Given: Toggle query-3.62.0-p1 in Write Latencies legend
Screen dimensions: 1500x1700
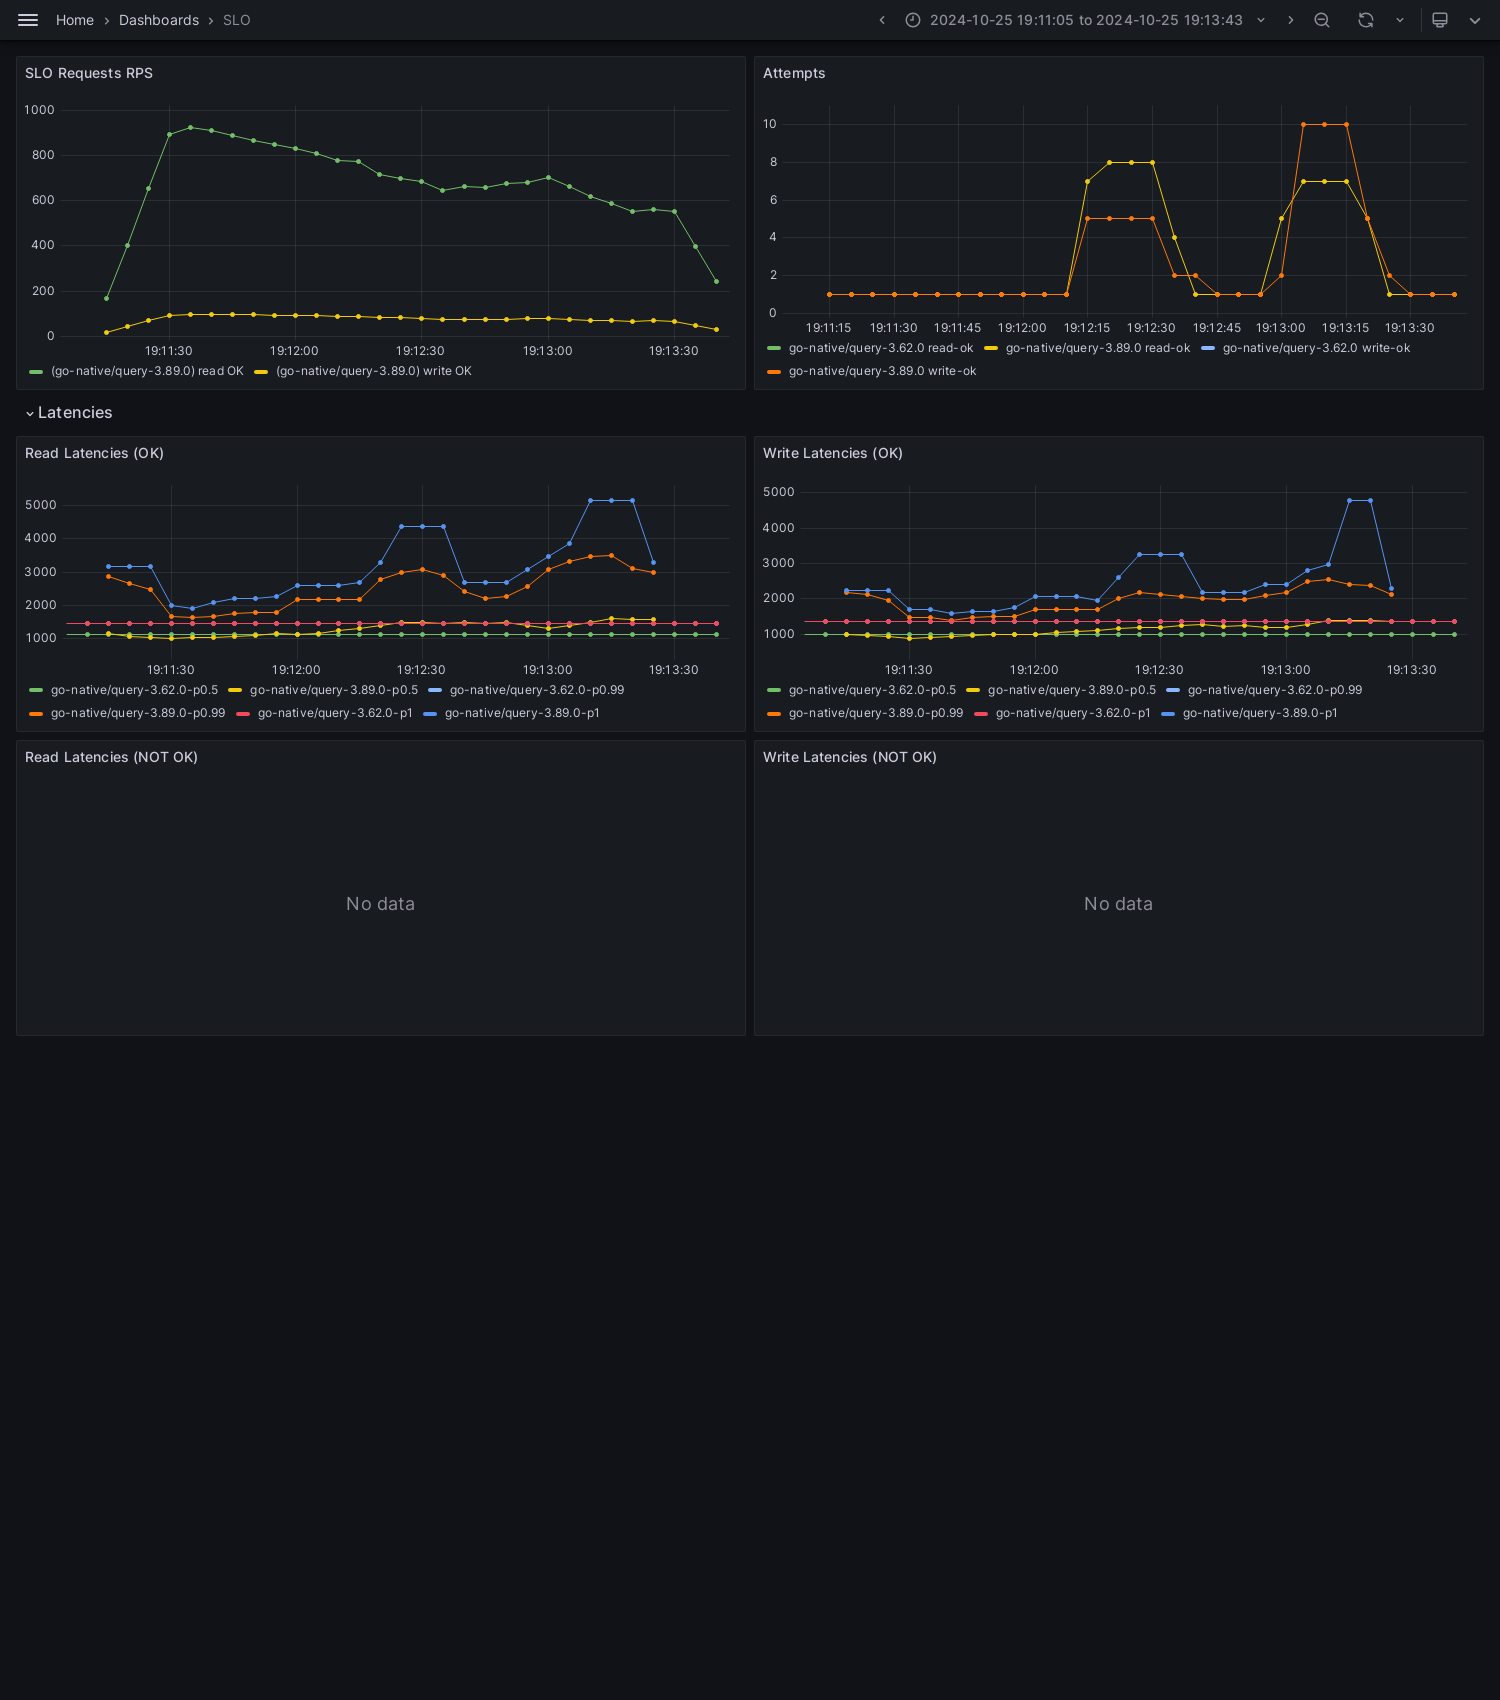Looking at the screenshot, I should click(1073, 713).
